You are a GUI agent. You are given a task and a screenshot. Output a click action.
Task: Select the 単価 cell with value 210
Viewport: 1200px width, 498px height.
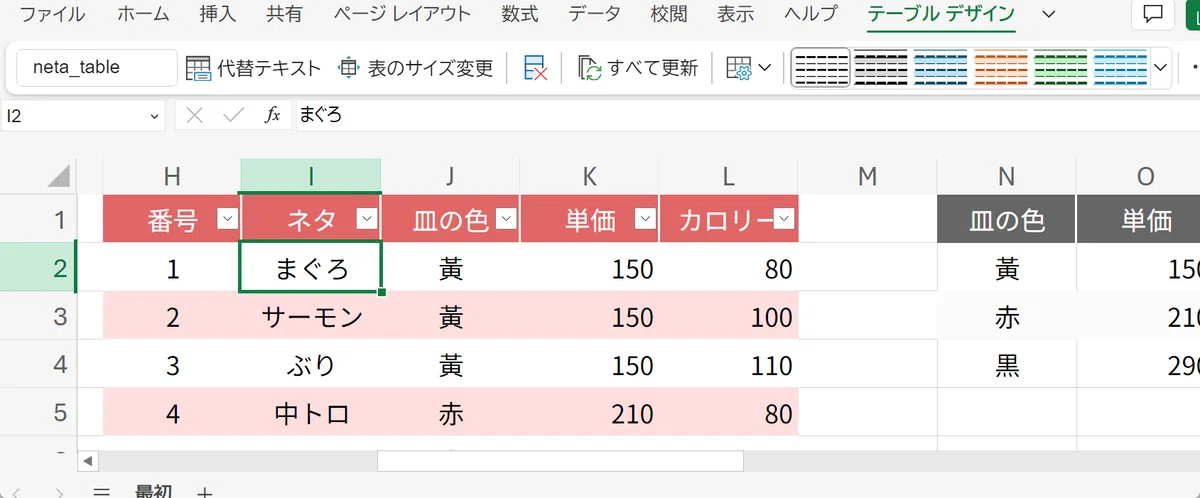coord(589,413)
